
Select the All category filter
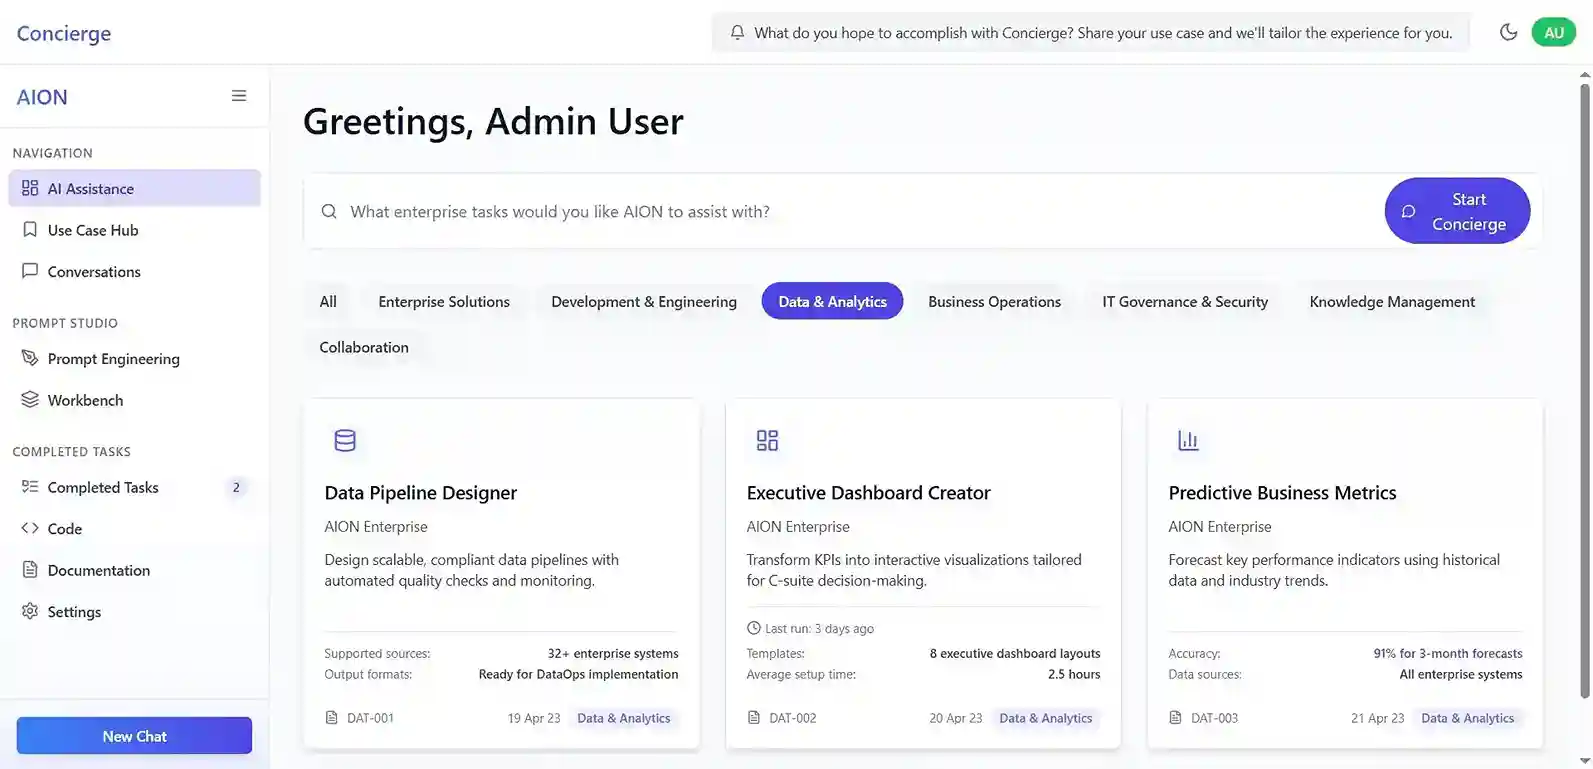pos(328,301)
